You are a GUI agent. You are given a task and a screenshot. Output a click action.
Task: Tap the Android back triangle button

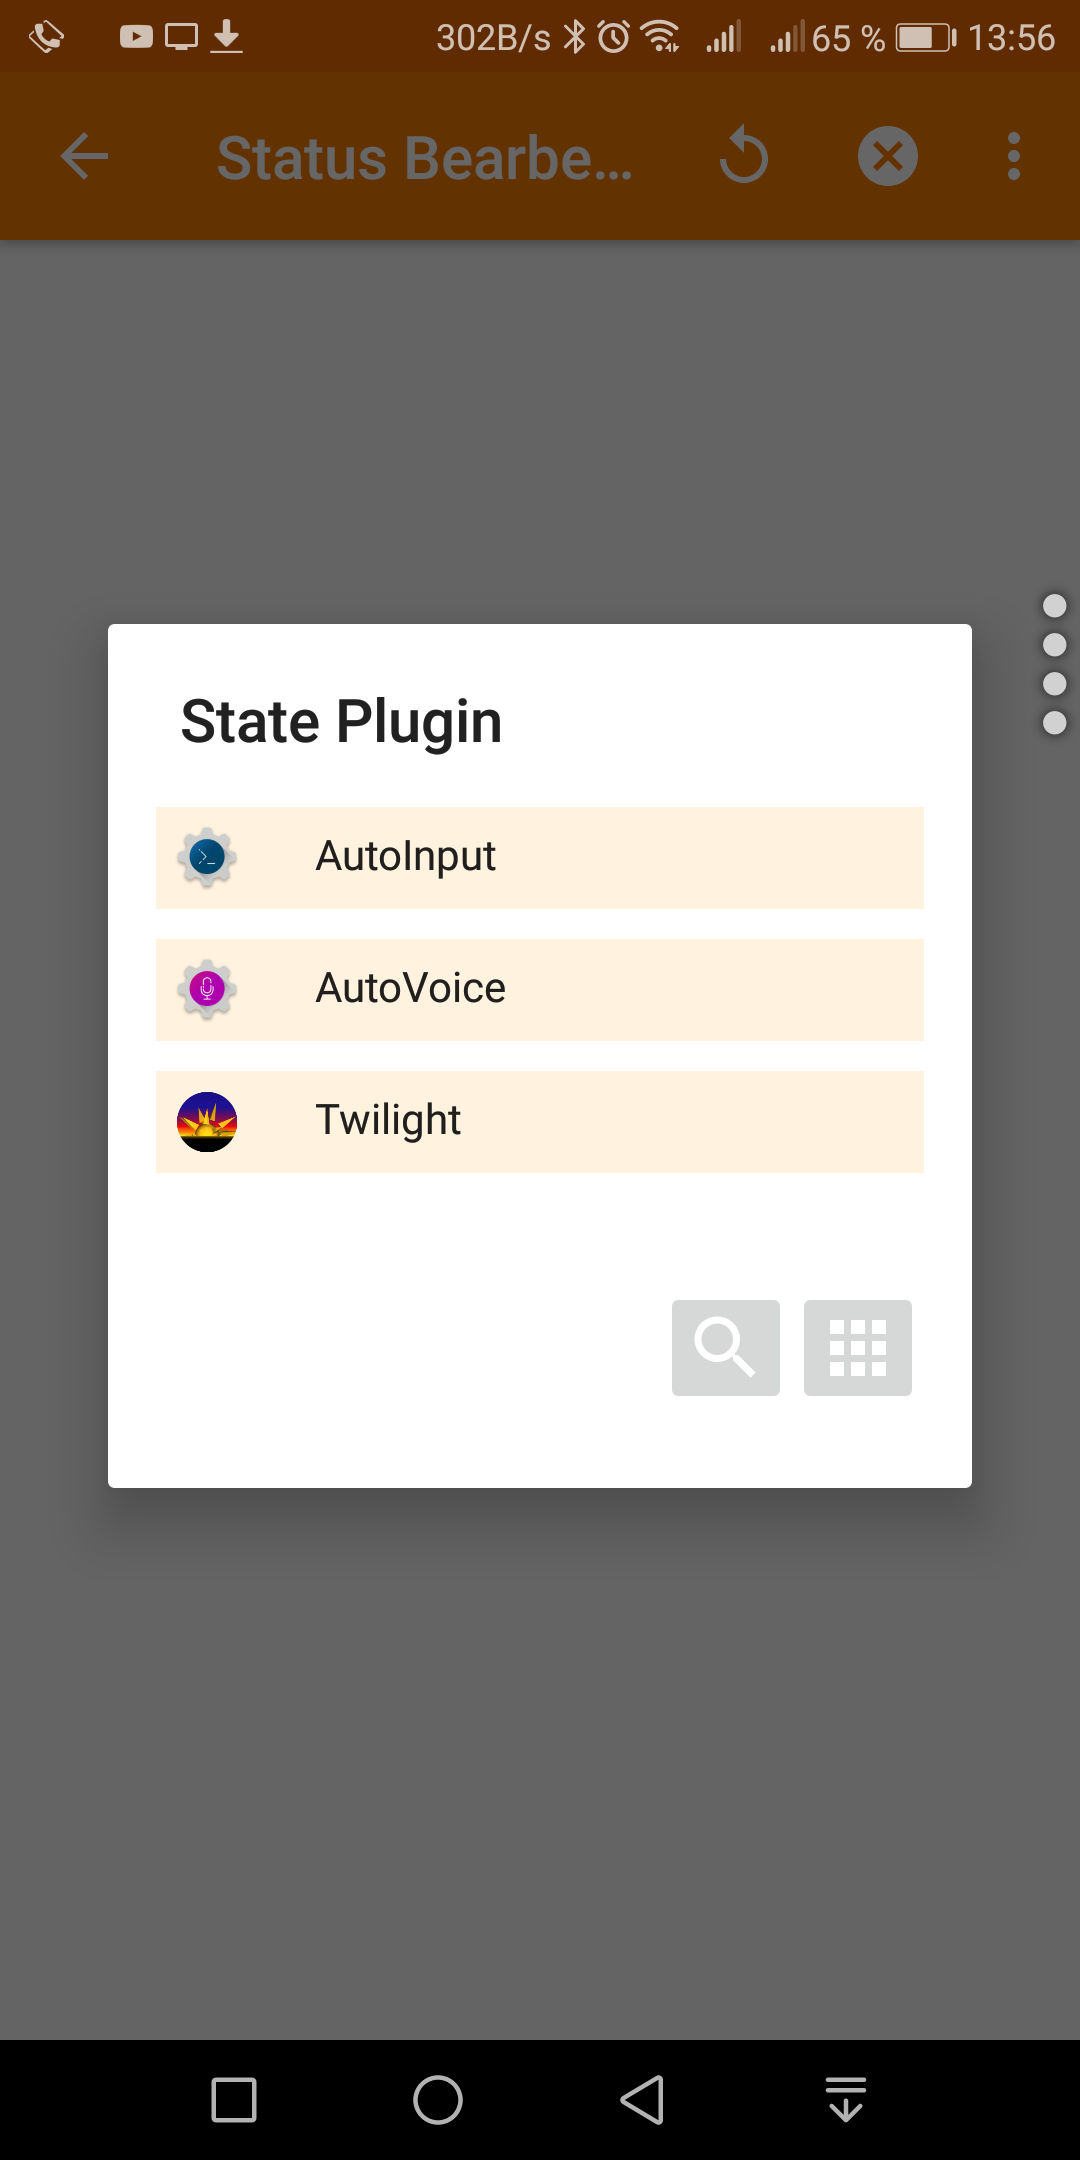642,2099
